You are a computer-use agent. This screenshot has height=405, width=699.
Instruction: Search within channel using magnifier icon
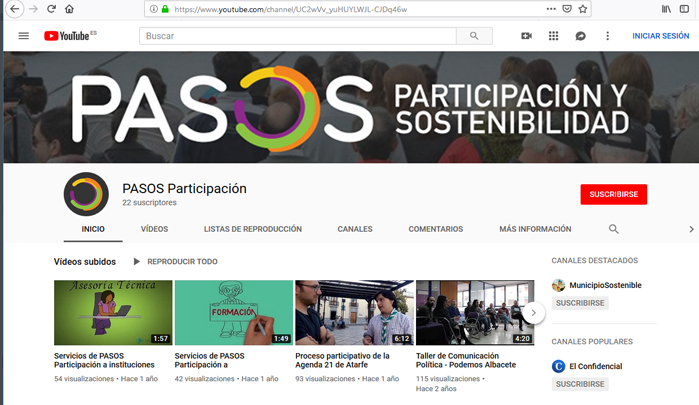(x=613, y=229)
